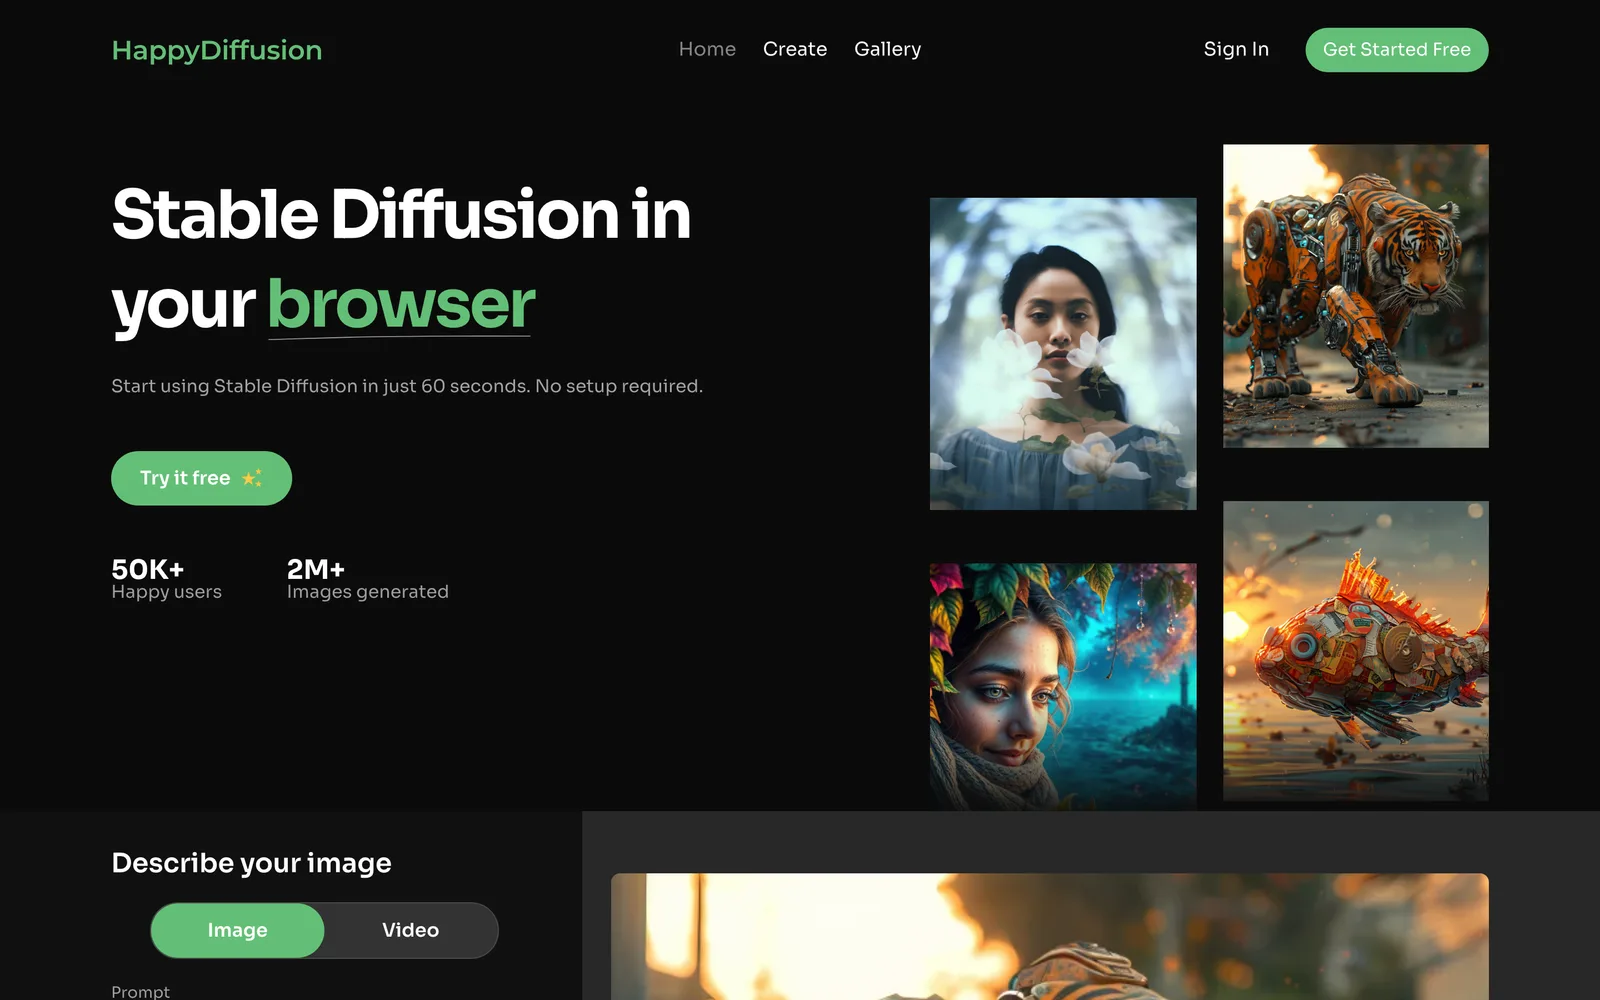Open the mechanical fish image
The width and height of the screenshot is (1600, 1000).
pyautogui.click(x=1356, y=651)
